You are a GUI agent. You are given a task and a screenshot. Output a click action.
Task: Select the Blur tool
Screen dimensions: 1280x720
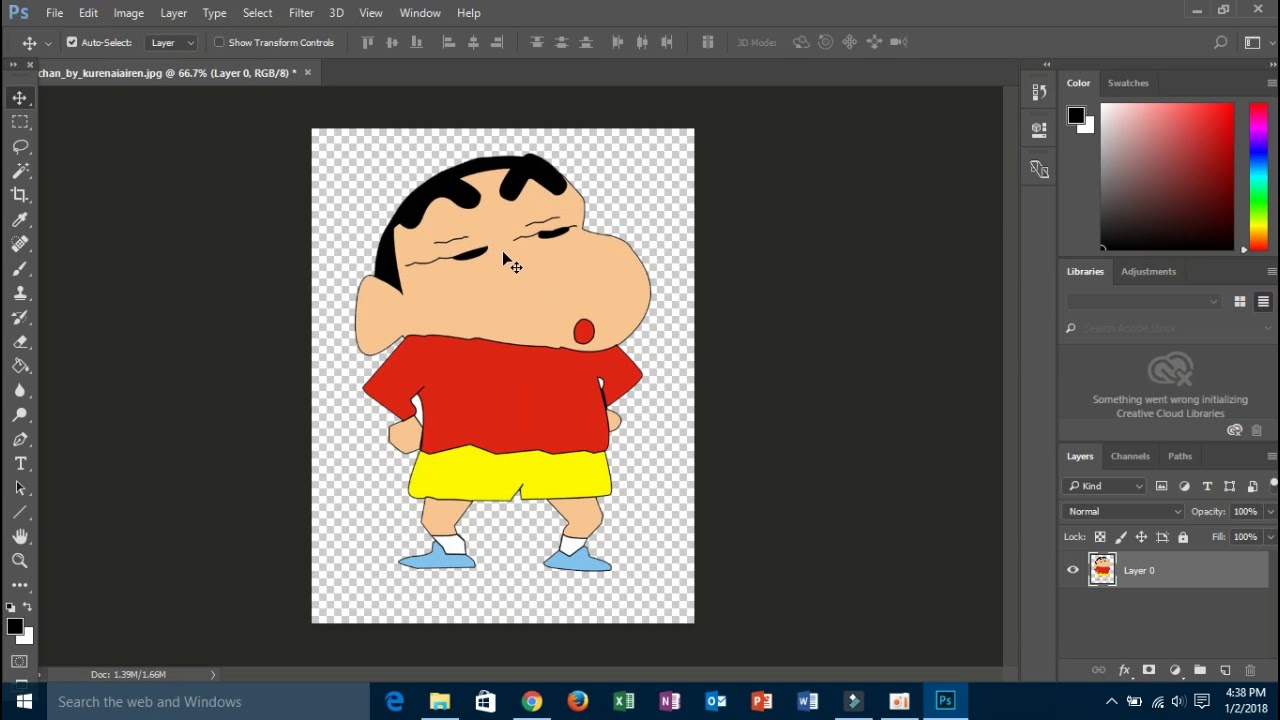20,391
